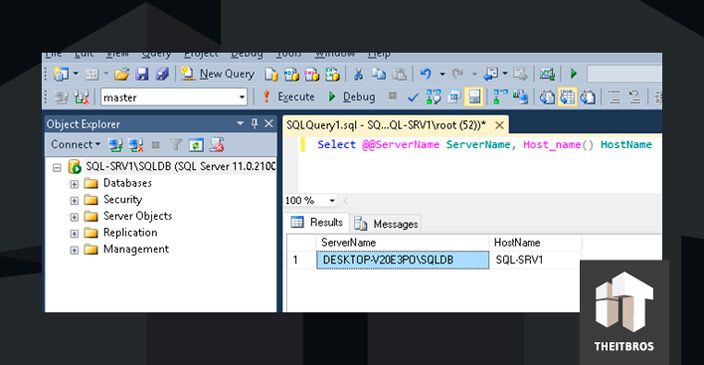
Task: Expand the Security node
Action: pos(74,201)
